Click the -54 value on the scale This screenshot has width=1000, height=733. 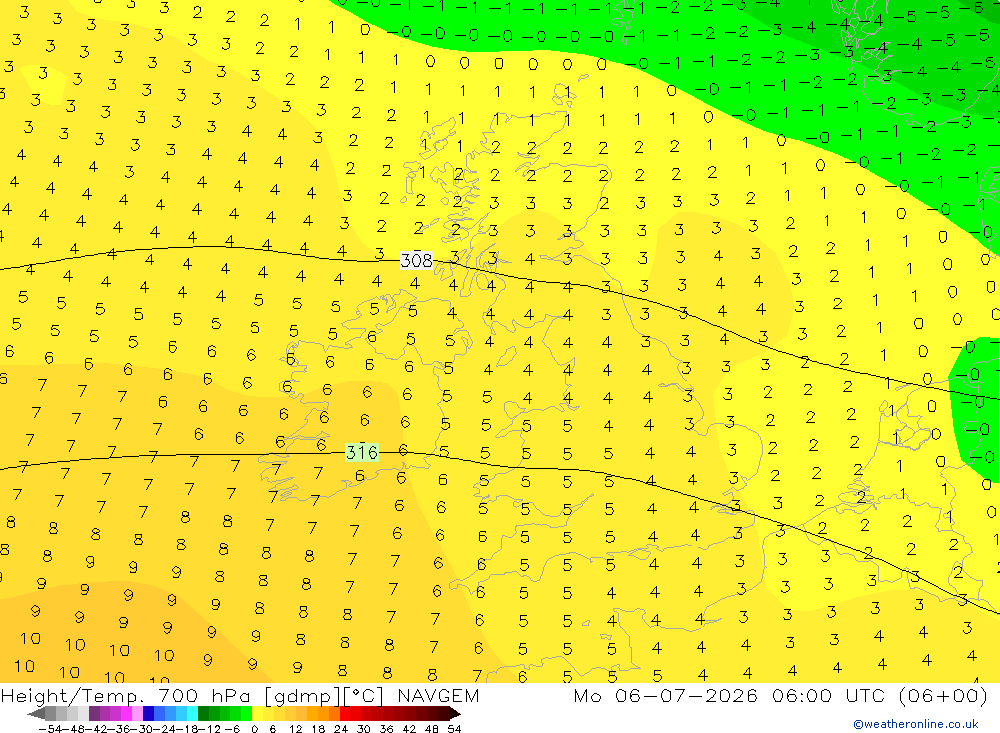coord(50,729)
